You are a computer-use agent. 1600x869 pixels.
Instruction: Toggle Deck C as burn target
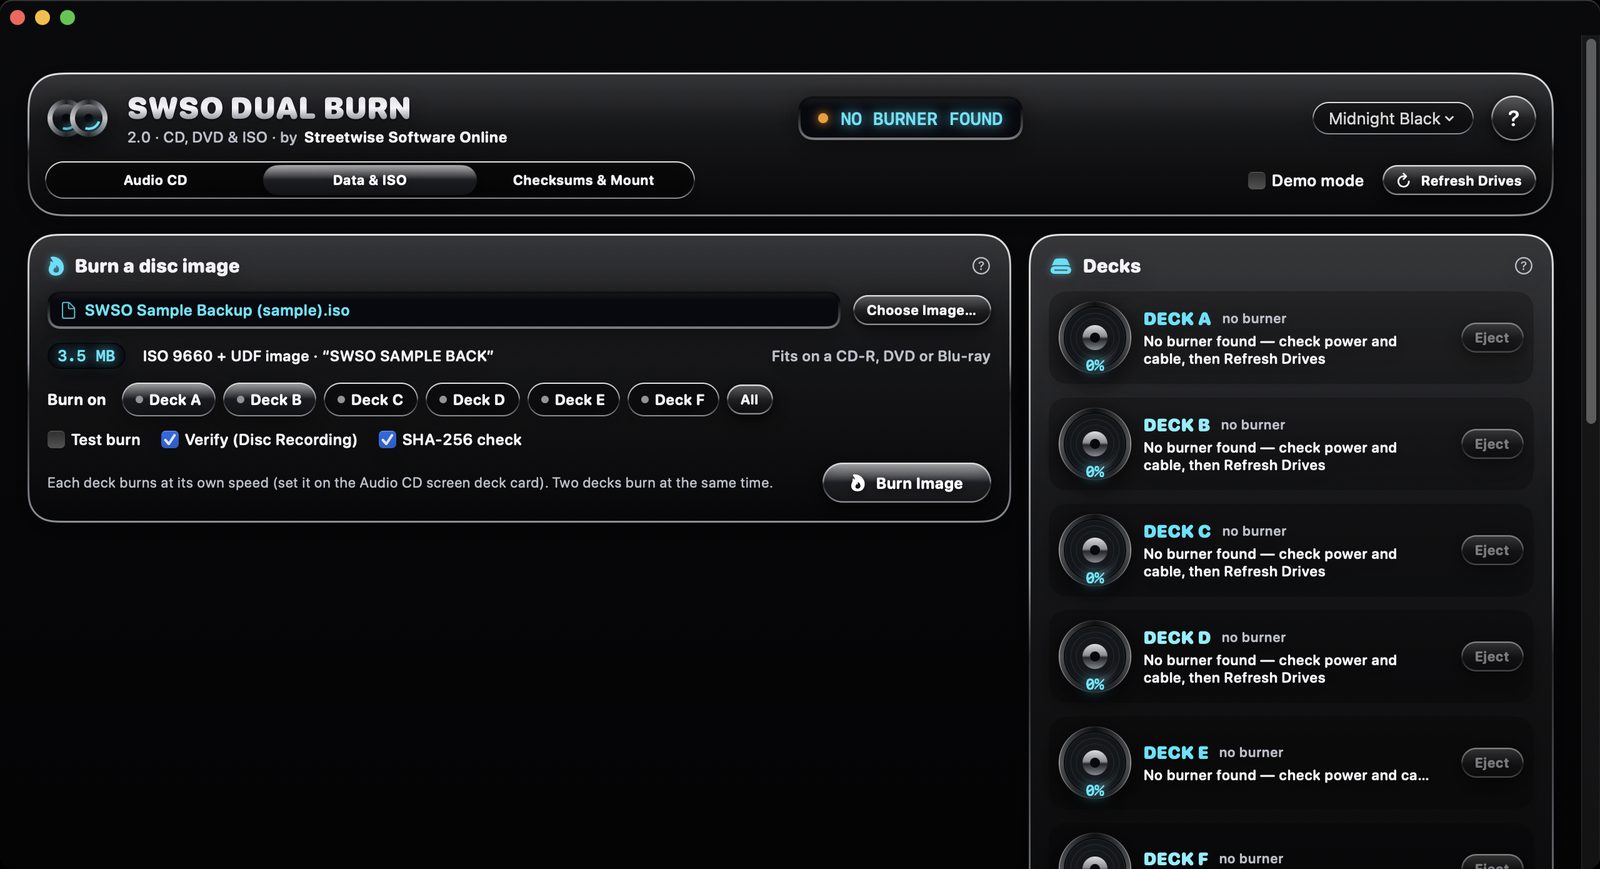pos(371,400)
